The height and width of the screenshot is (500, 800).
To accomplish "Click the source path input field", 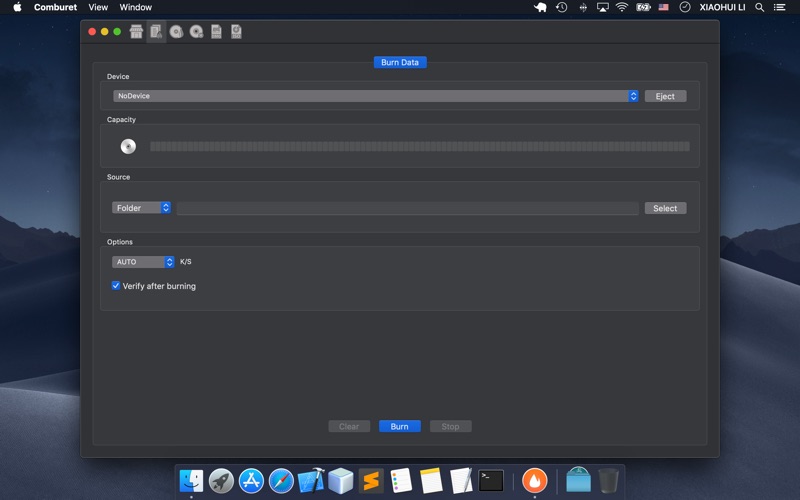I will [x=408, y=208].
